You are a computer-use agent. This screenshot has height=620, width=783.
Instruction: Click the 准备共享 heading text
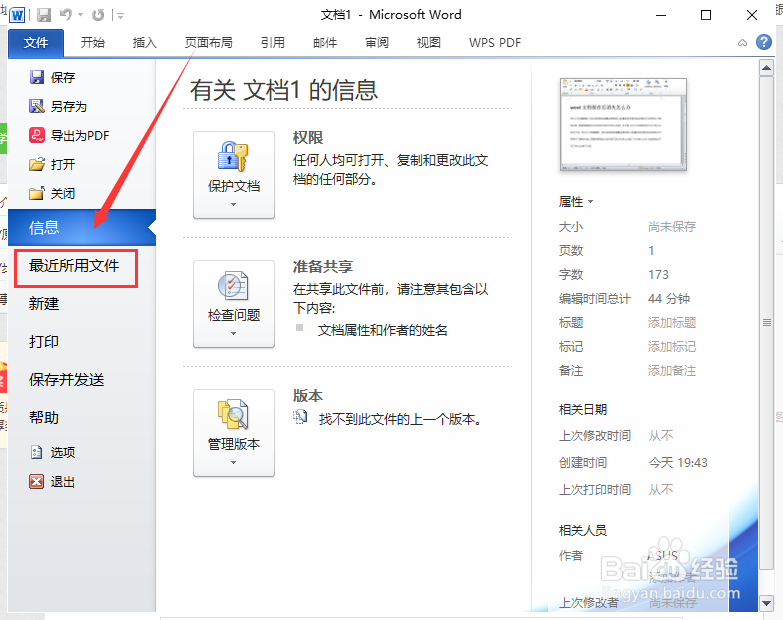tap(323, 267)
